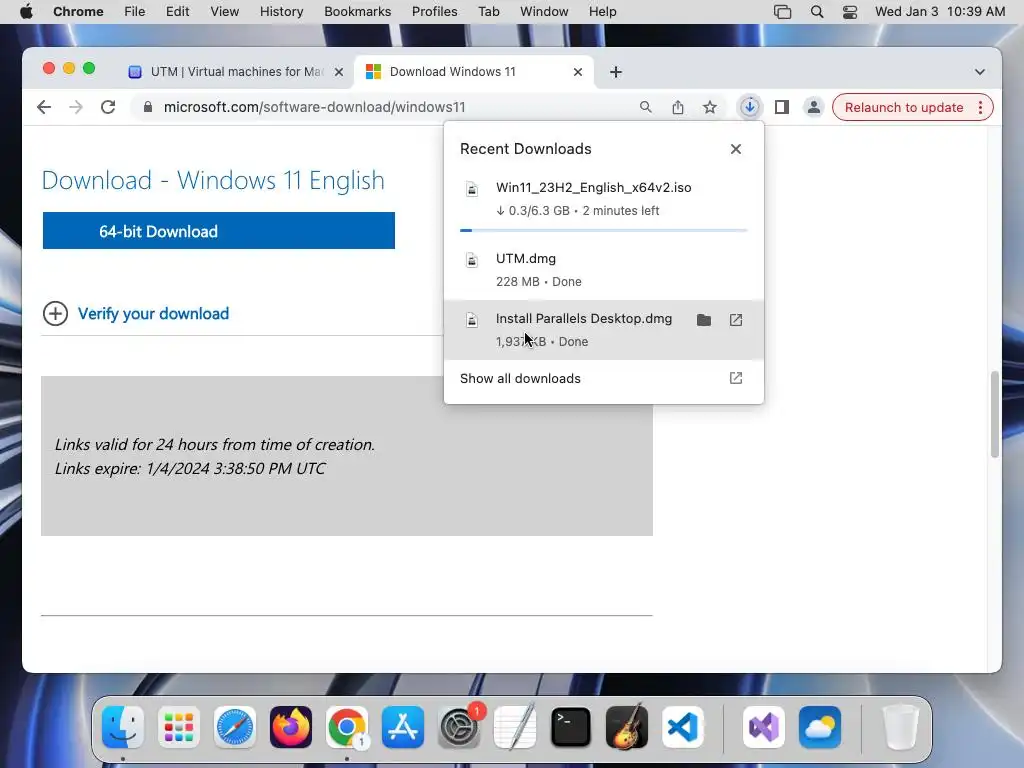Open the side panel icon
1024x768 pixels.
(x=782, y=107)
